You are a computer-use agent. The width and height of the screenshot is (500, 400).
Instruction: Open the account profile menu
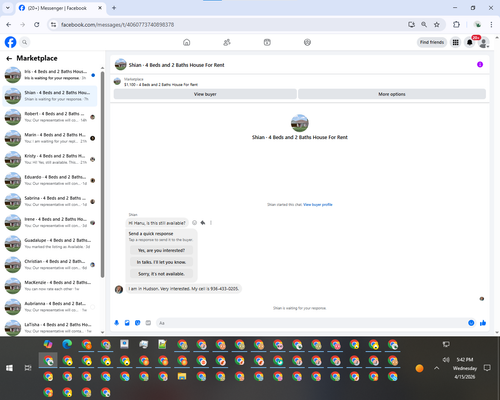pyautogui.click(x=484, y=42)
